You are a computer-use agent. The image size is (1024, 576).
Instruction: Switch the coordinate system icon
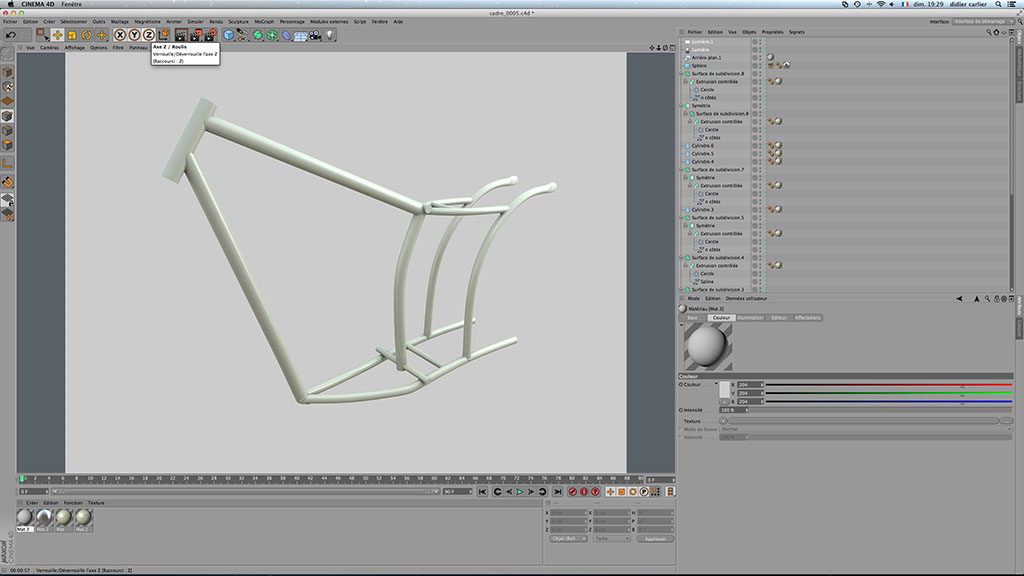(164, 35)
